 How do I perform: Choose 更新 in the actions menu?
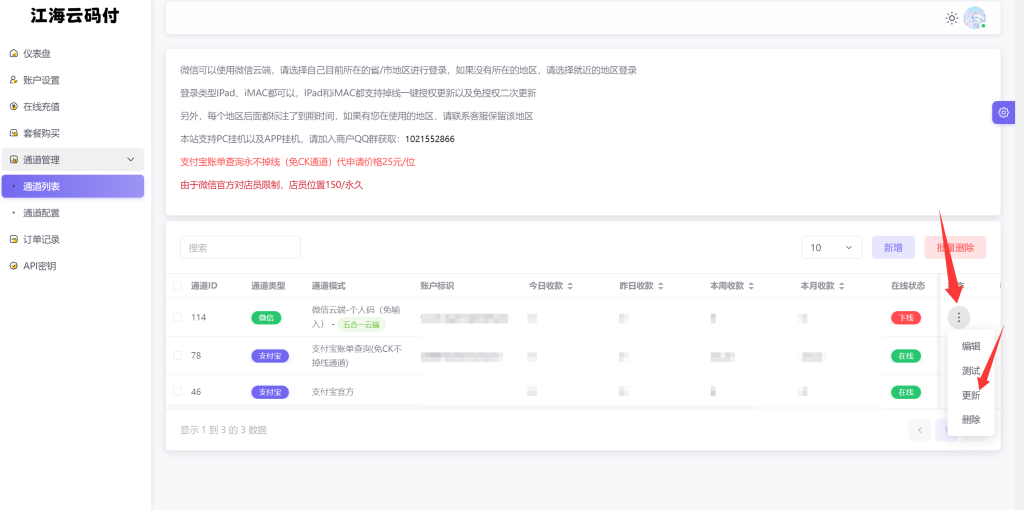tap(970, 395)
